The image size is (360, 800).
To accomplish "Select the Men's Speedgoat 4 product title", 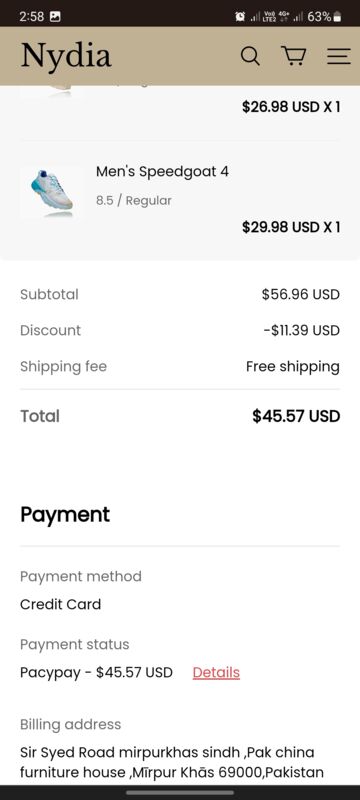I will (162, 171).
